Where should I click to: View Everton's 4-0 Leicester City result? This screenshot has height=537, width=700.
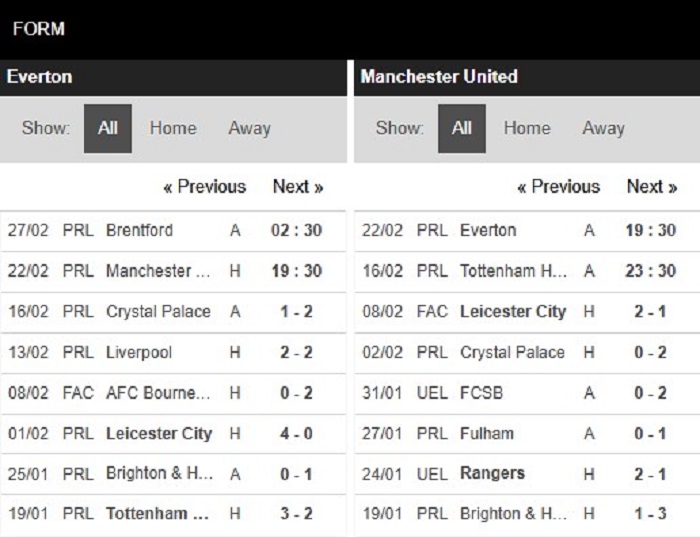(173, 434)
